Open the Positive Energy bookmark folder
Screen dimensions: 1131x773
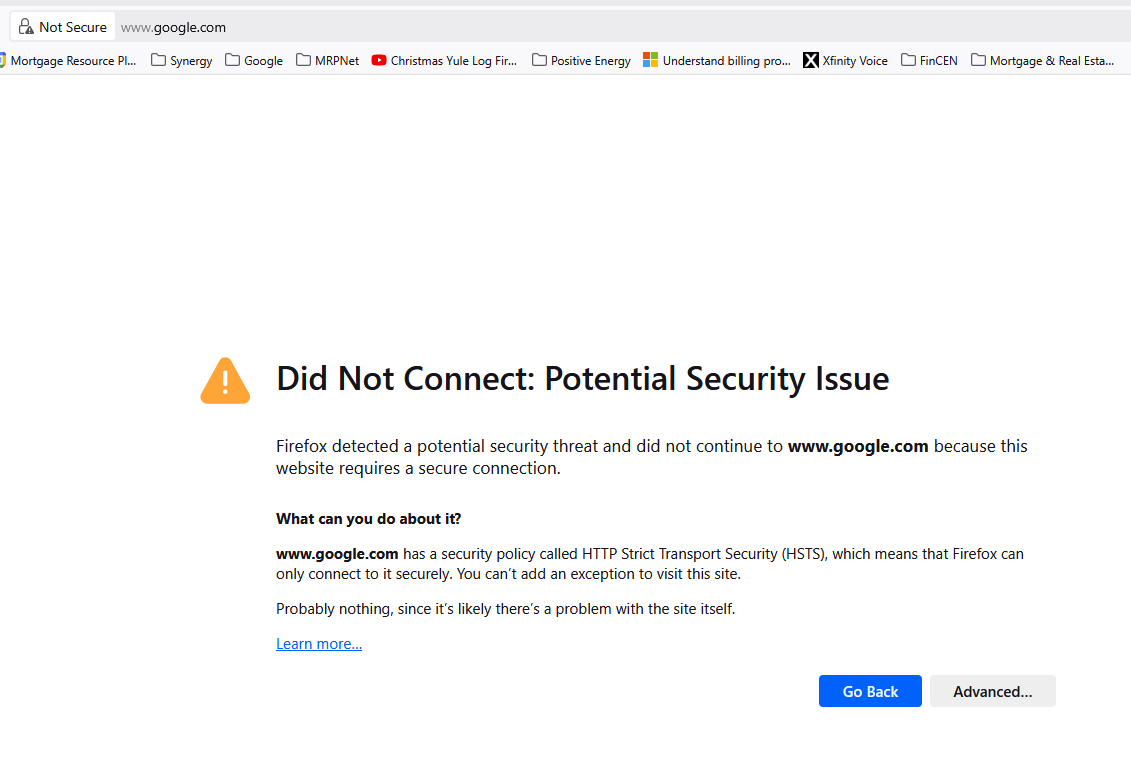(x=581, y=61)
